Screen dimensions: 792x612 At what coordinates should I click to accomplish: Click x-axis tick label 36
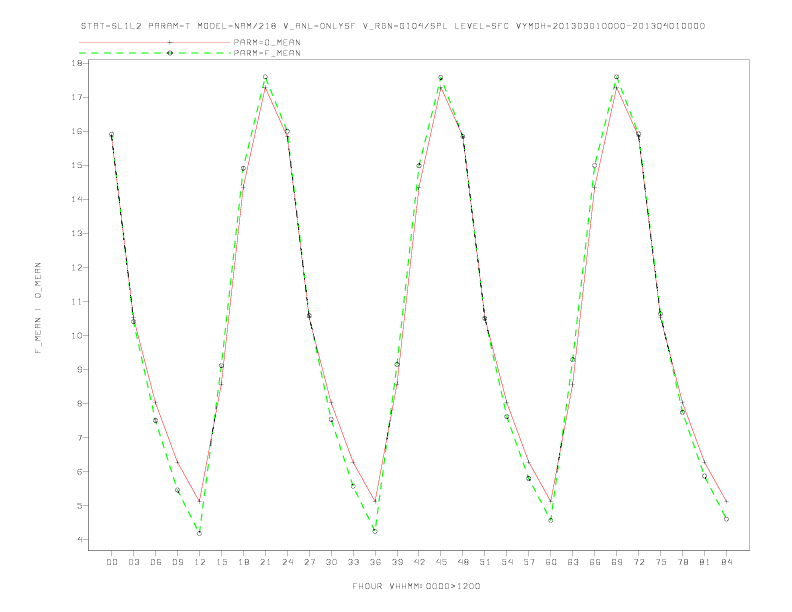[x=375, y=562]
